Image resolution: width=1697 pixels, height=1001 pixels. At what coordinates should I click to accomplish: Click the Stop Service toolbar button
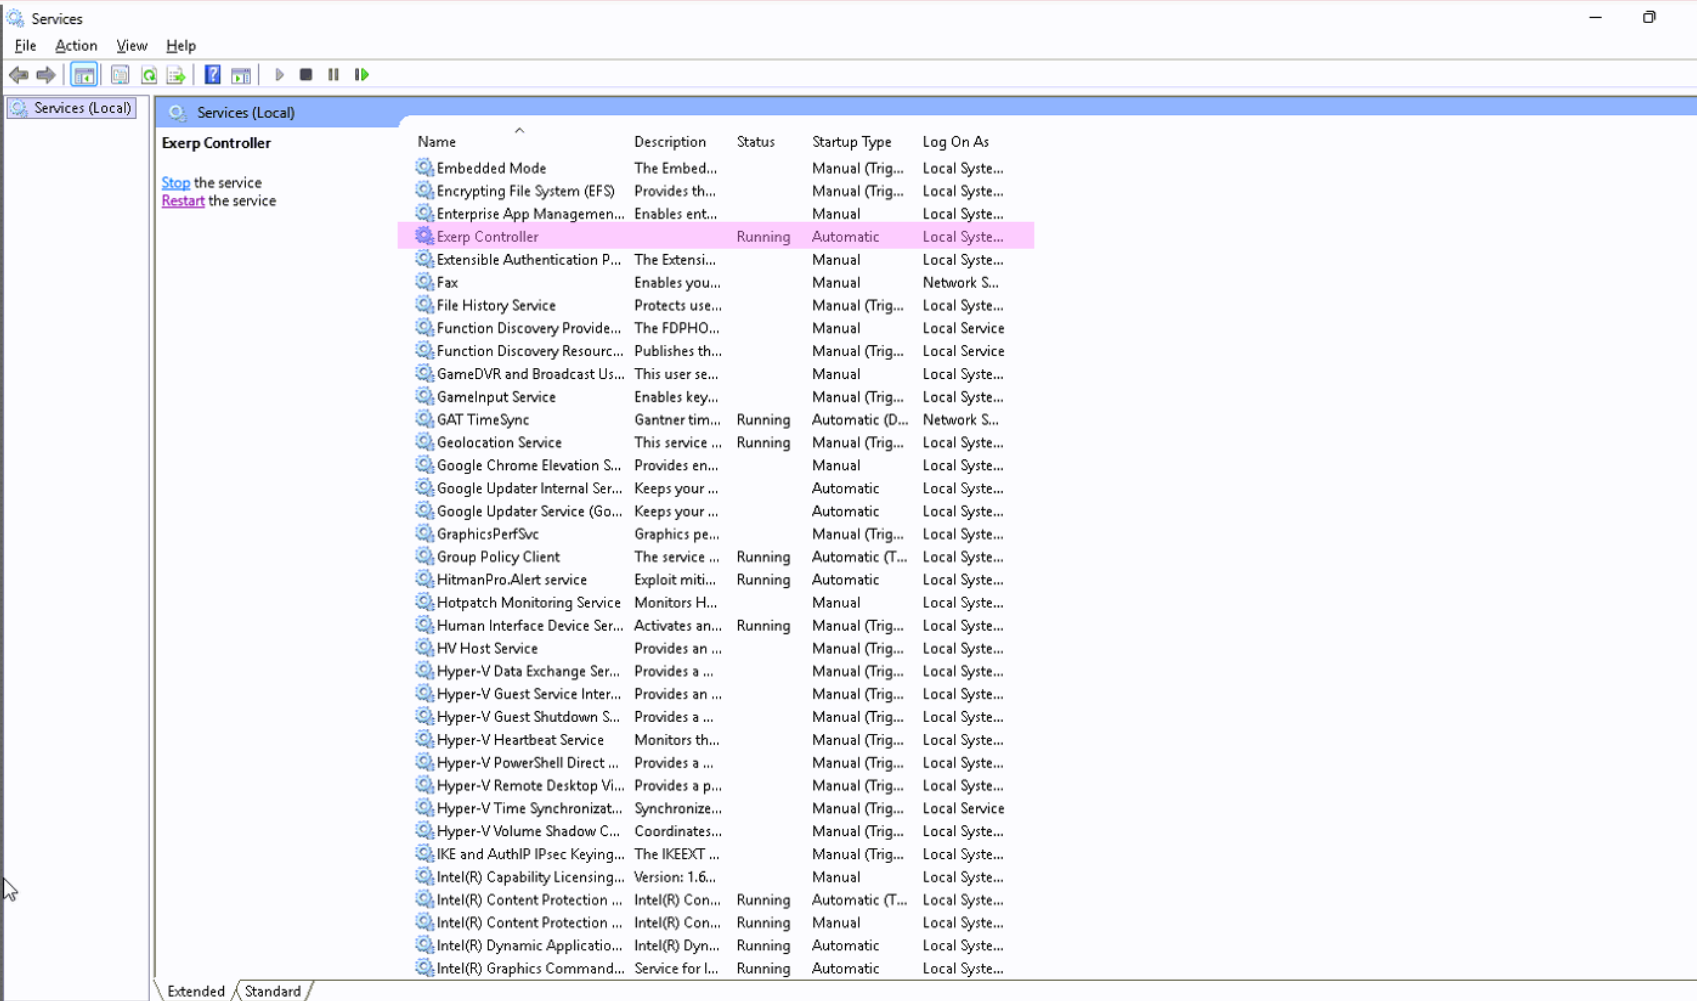(x=306, y=75)
